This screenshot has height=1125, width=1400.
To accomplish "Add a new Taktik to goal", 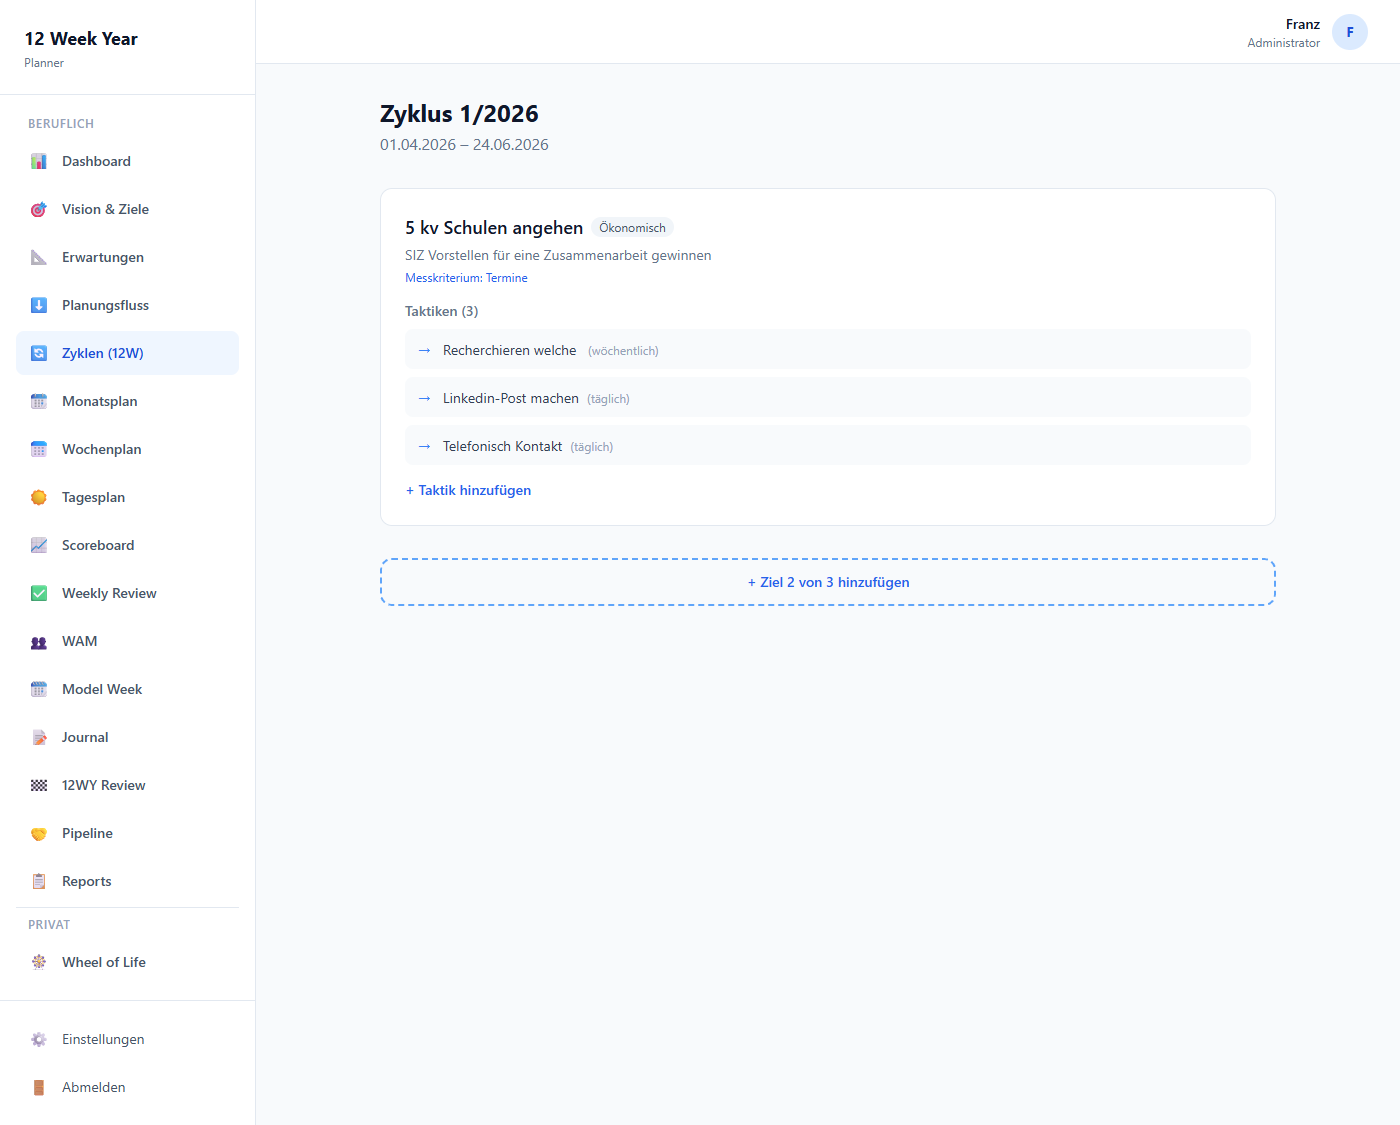I will [468, 491].
